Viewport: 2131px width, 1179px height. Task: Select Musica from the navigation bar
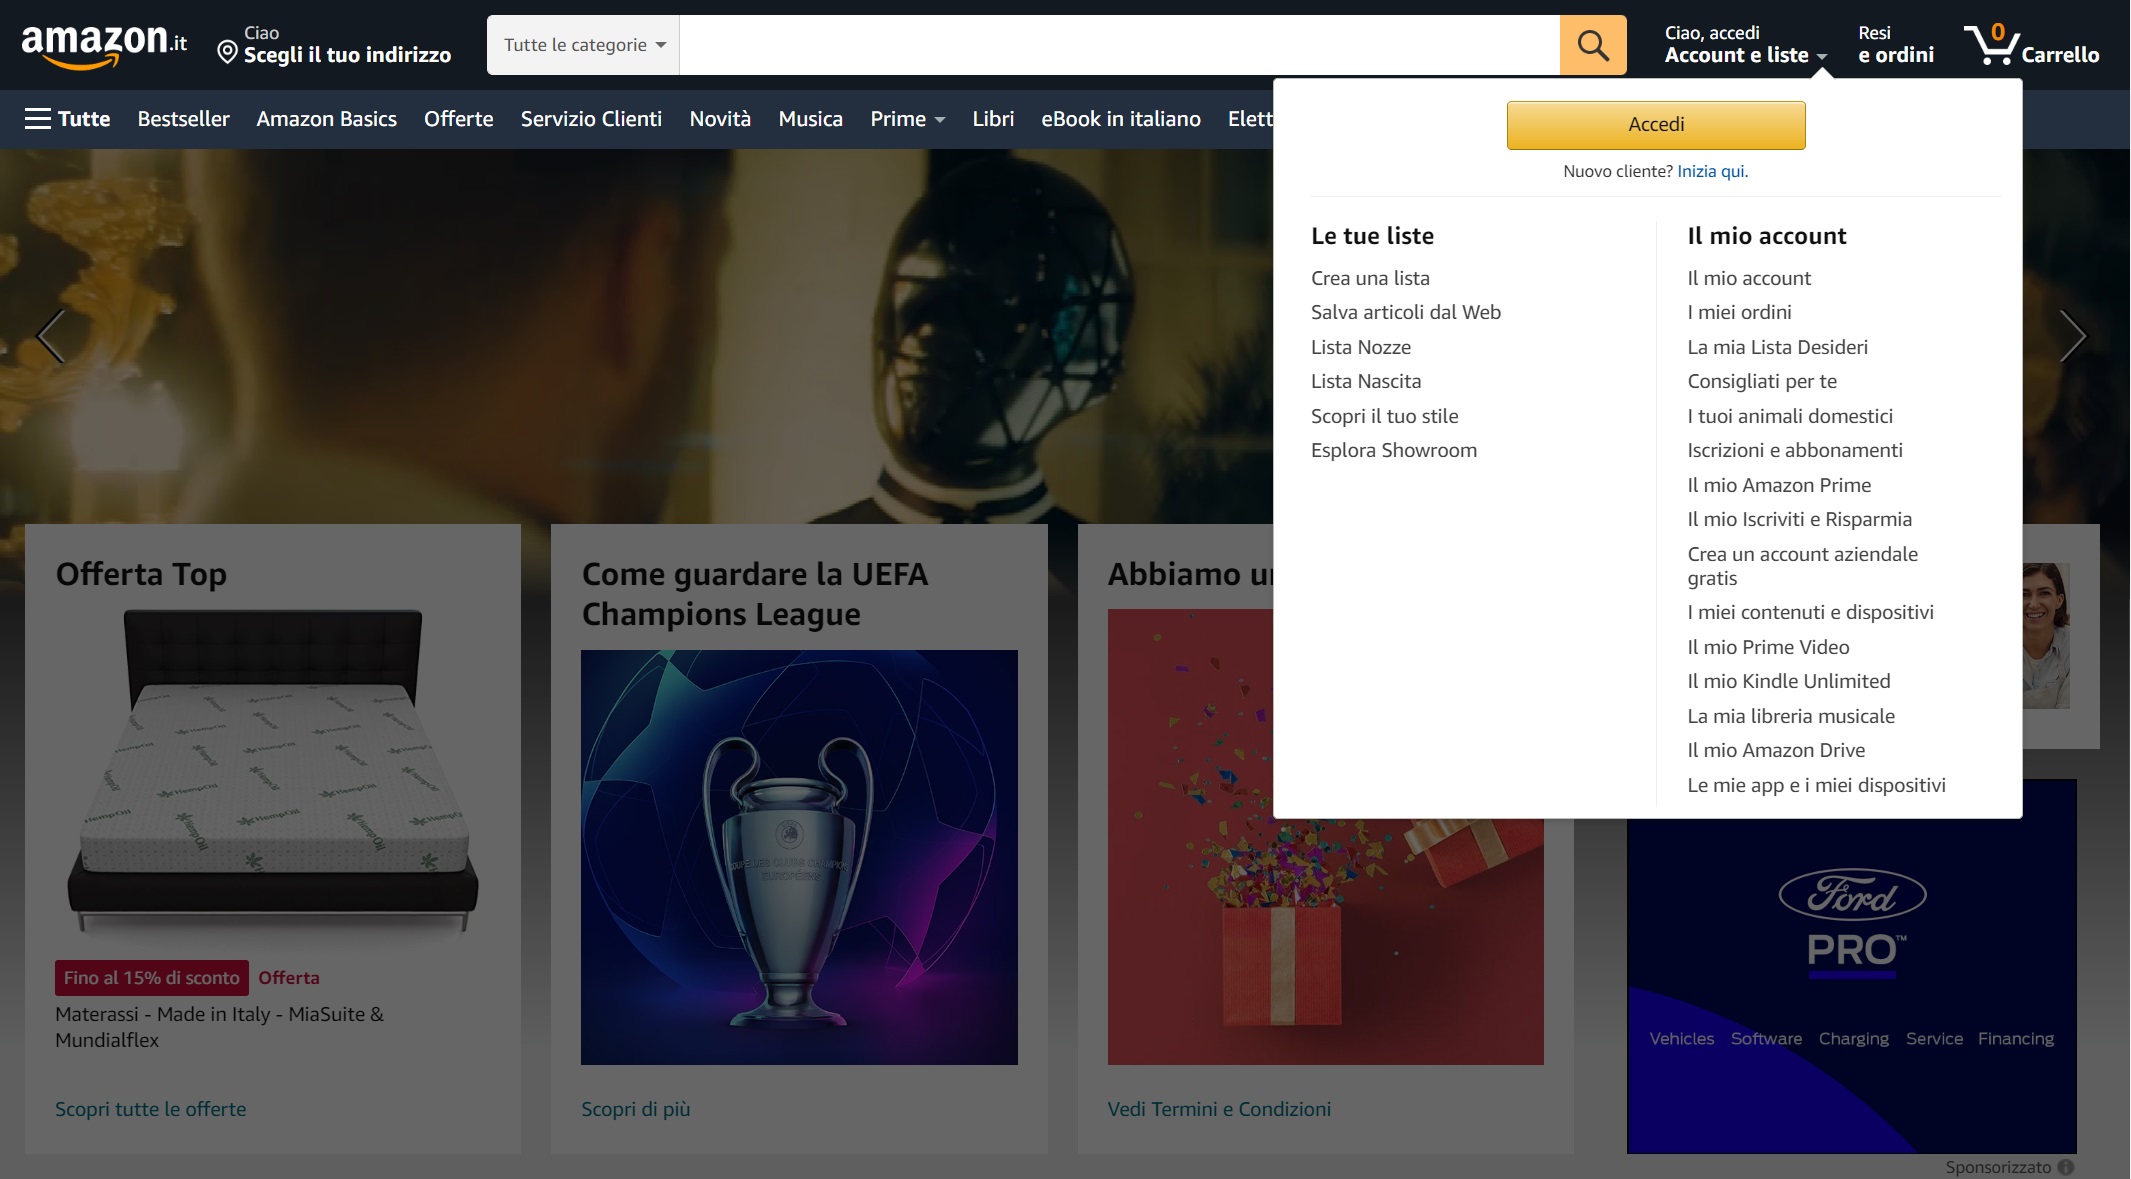click(x=810, y=119)
